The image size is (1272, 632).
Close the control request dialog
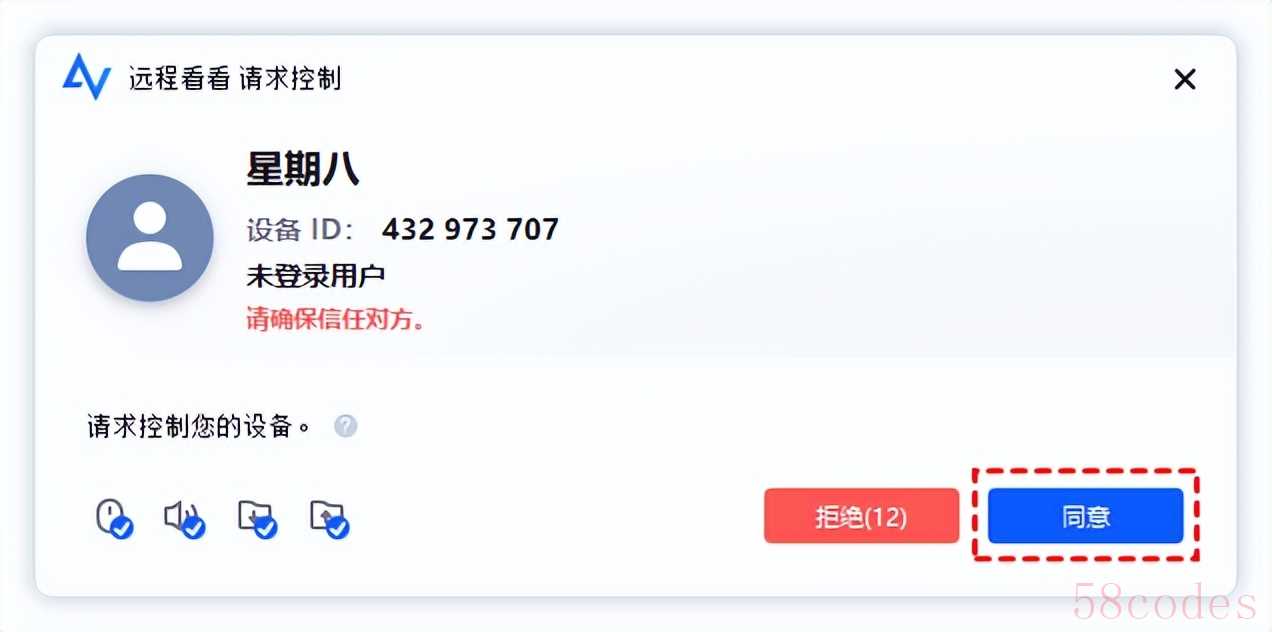click(1185, 79)
